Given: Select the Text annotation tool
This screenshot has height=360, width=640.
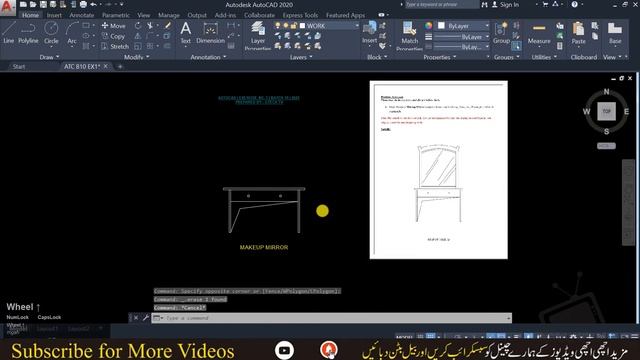Looking at the screenshot, I should [185, 33].
